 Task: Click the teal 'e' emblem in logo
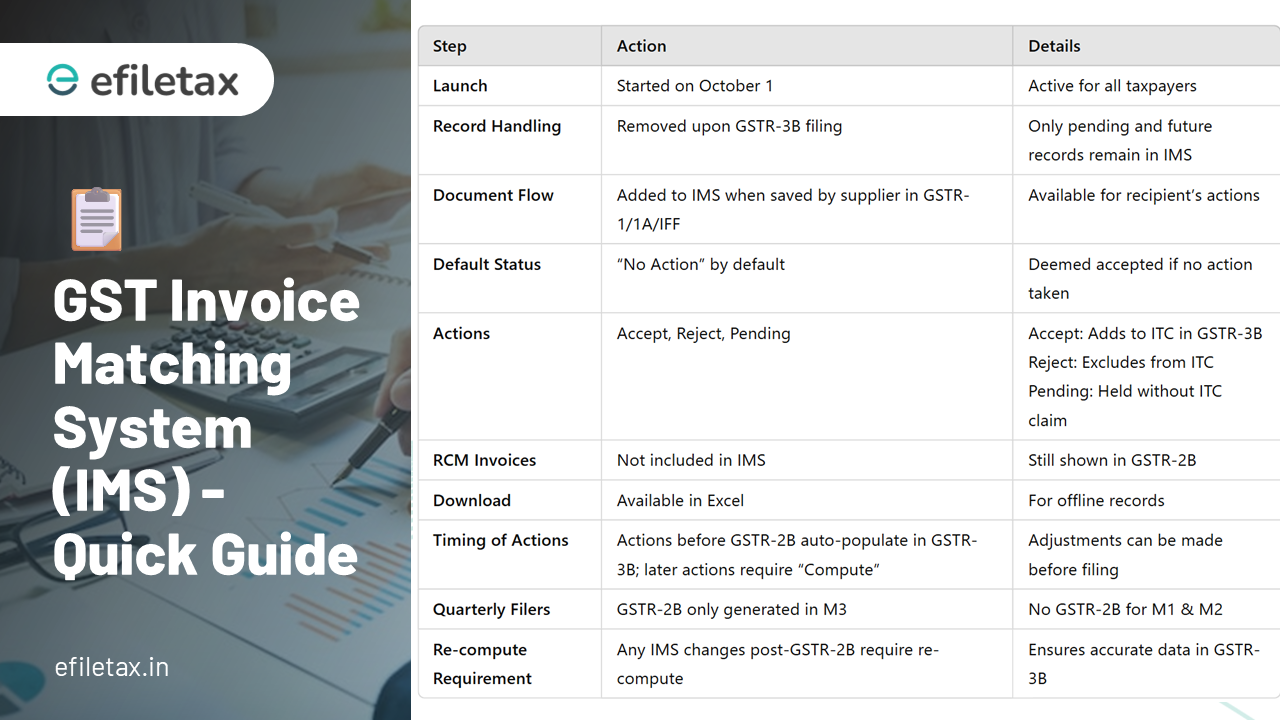coord(62,78)
